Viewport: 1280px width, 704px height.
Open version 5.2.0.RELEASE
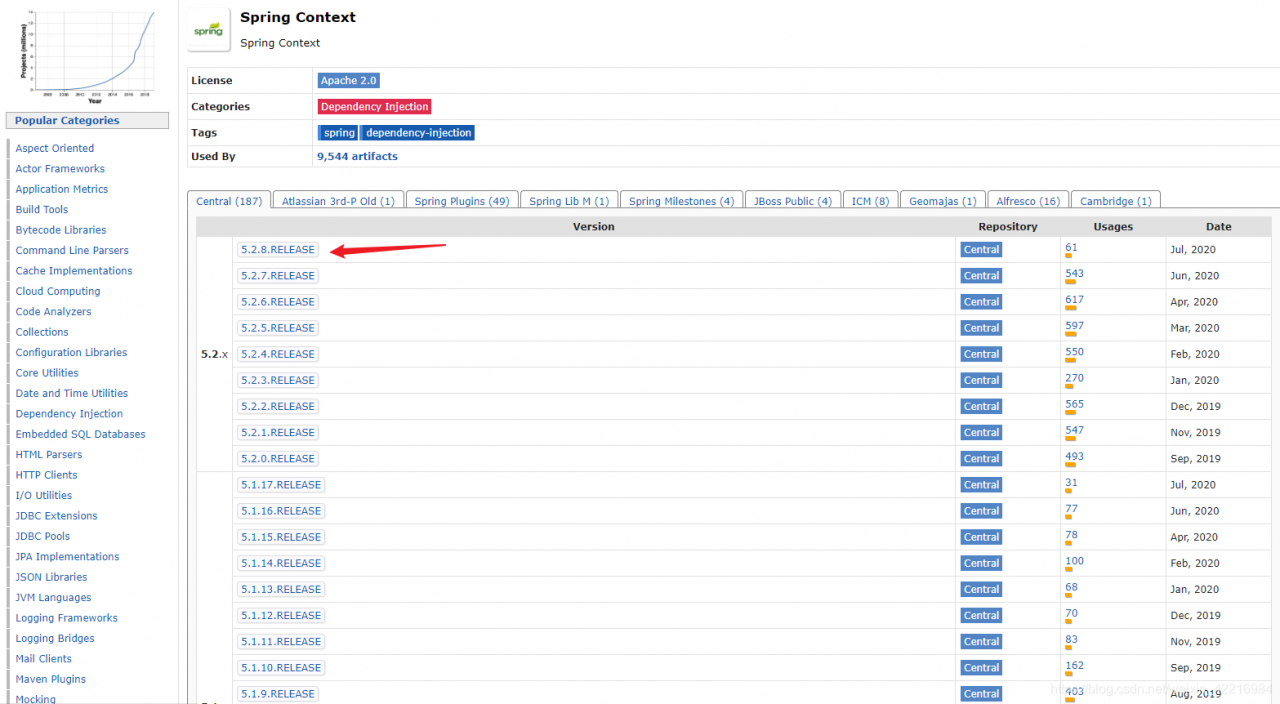(x=278, y=458)
